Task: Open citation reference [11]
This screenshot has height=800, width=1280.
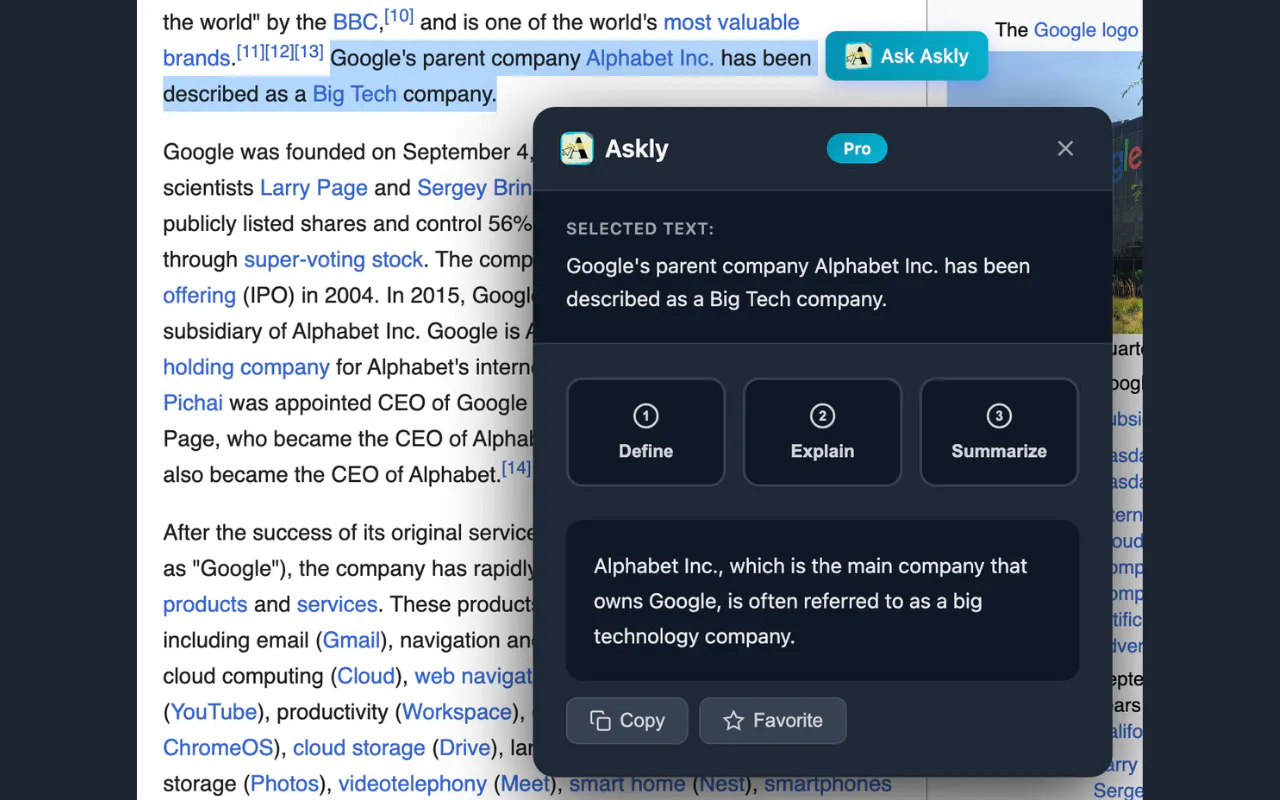Action: click(x=251, y=51)
